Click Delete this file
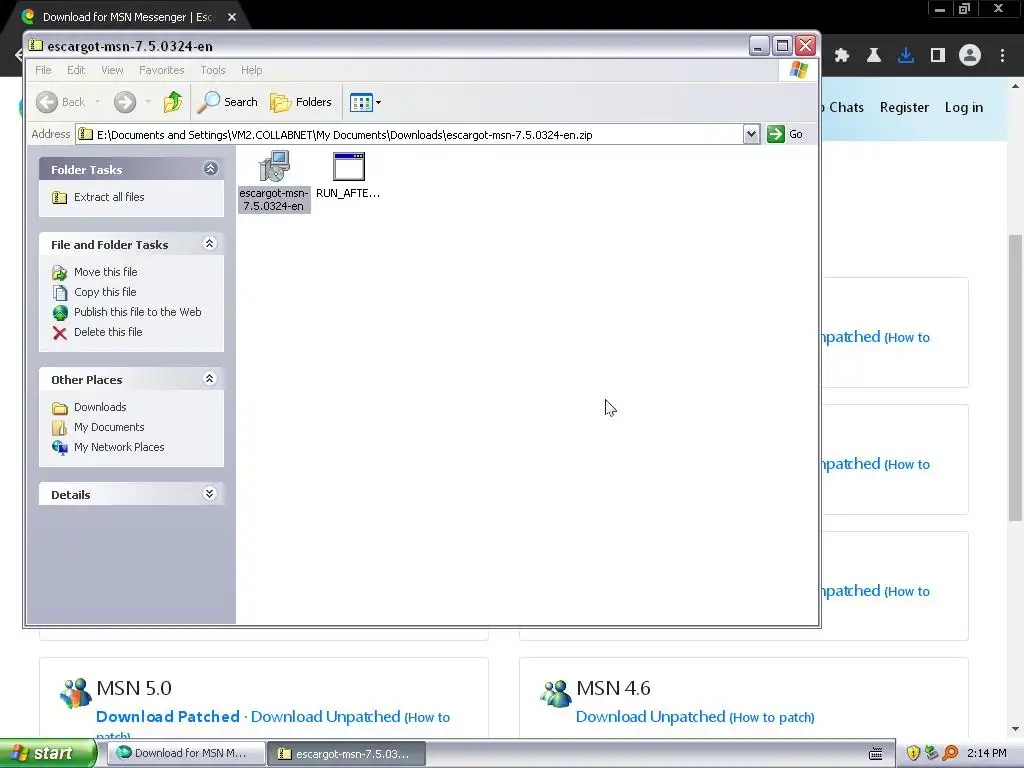Image resolution: width=1024 pixels, height=768 pixels. pyautogui.click(x=108, y=332)
